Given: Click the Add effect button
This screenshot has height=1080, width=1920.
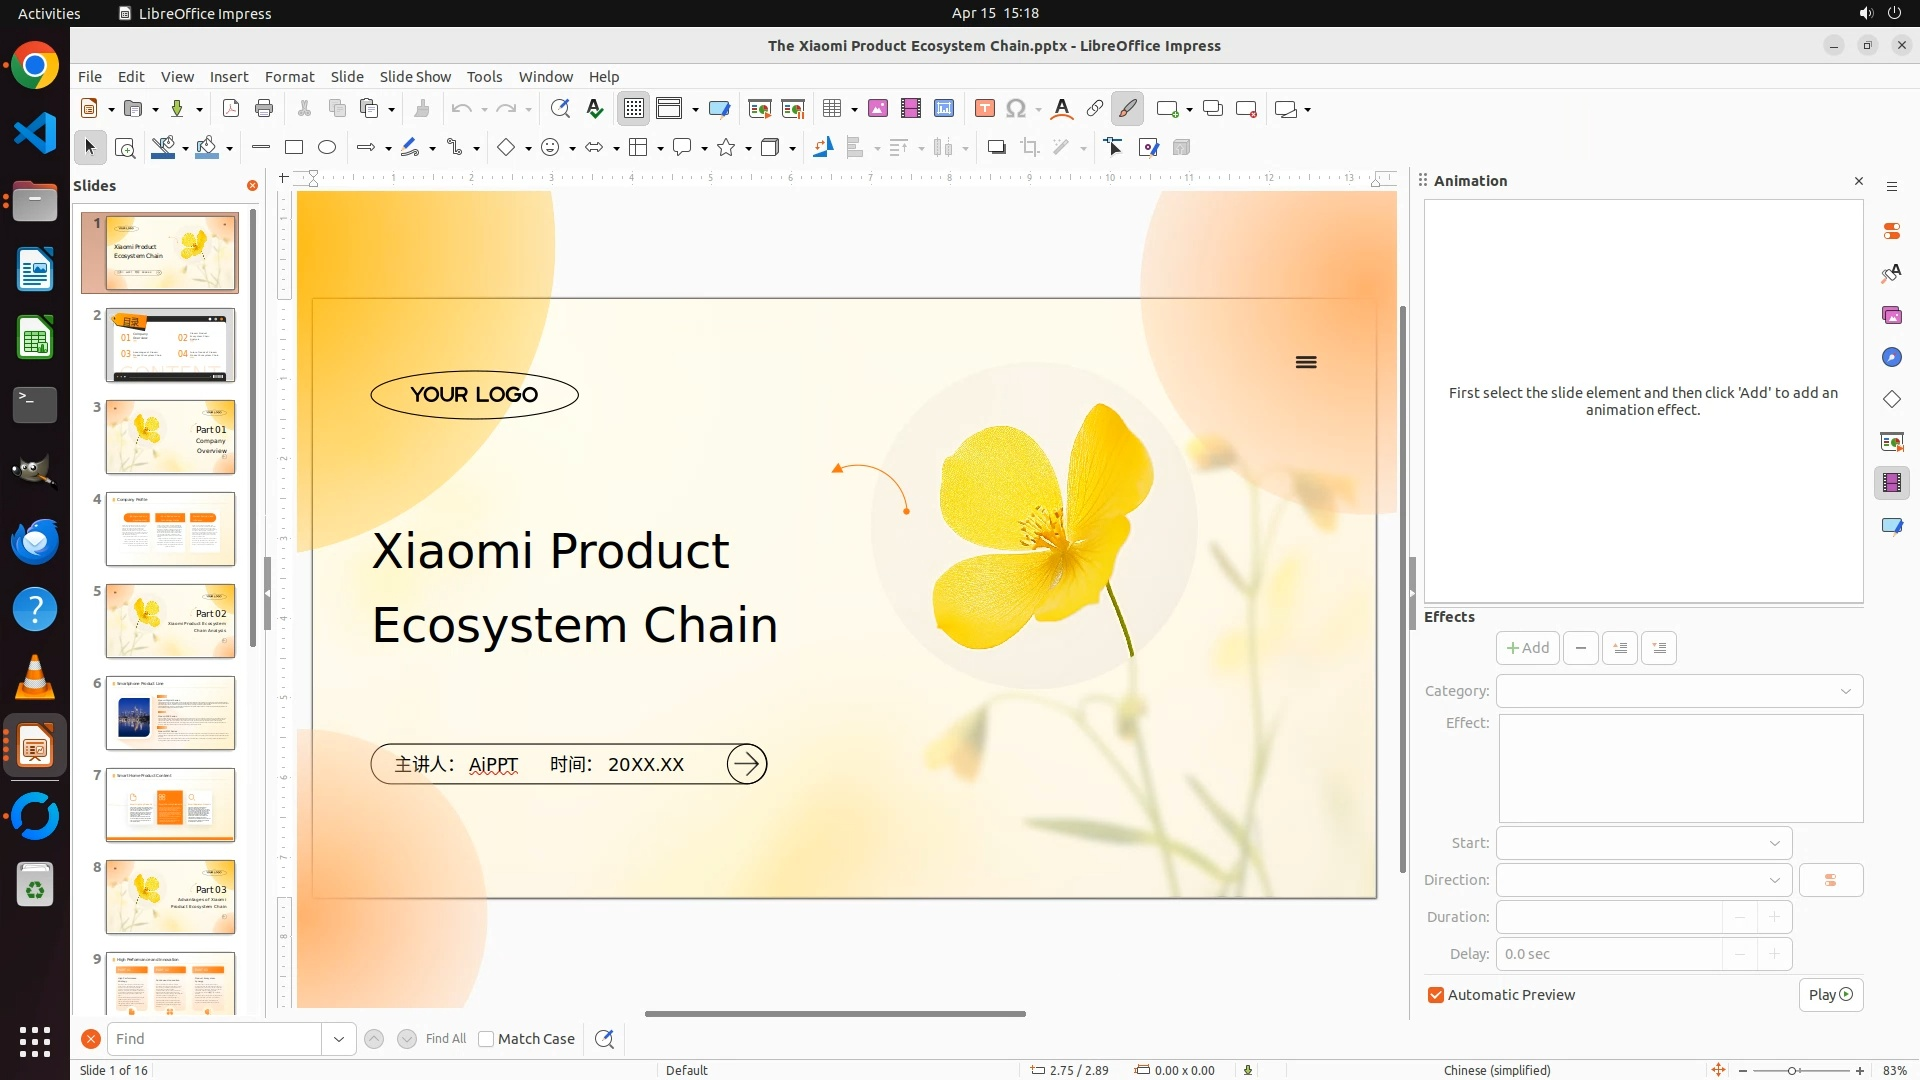Looking at the screenshot, I should (x=1527, y=648).
